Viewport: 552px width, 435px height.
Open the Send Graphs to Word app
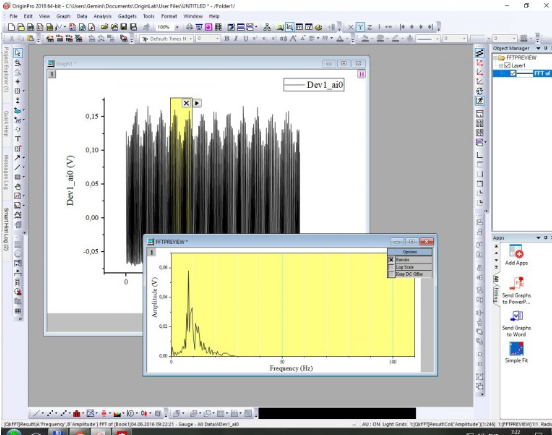(516, 324)
